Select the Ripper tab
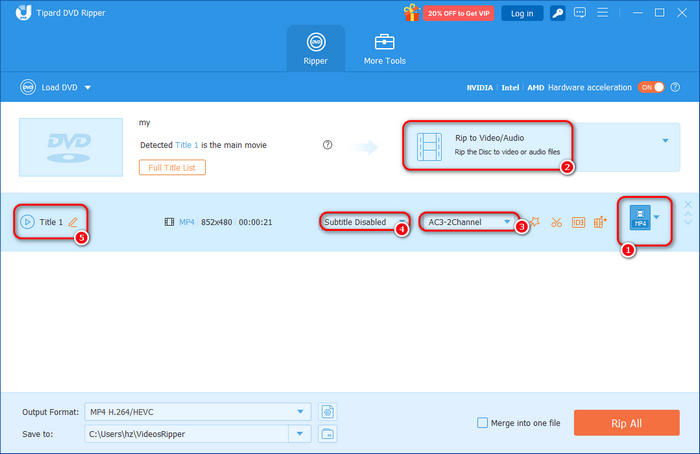 click(315, 48)
